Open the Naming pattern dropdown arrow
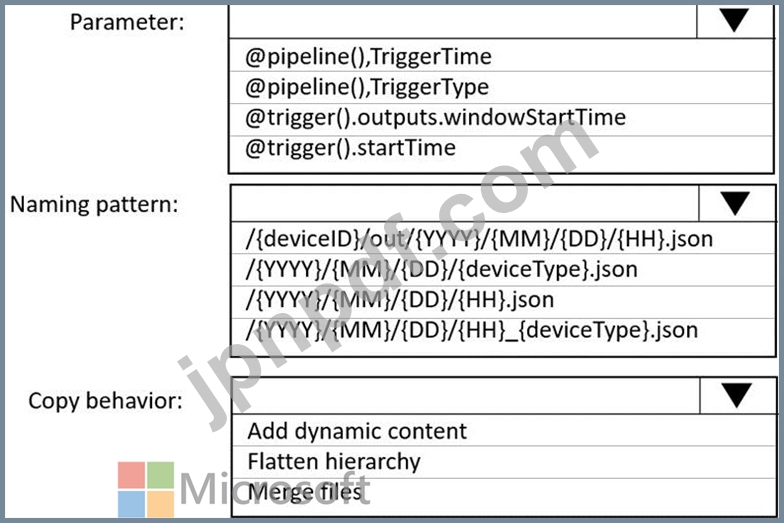The image size is (784, 523). tap(735, 204)
